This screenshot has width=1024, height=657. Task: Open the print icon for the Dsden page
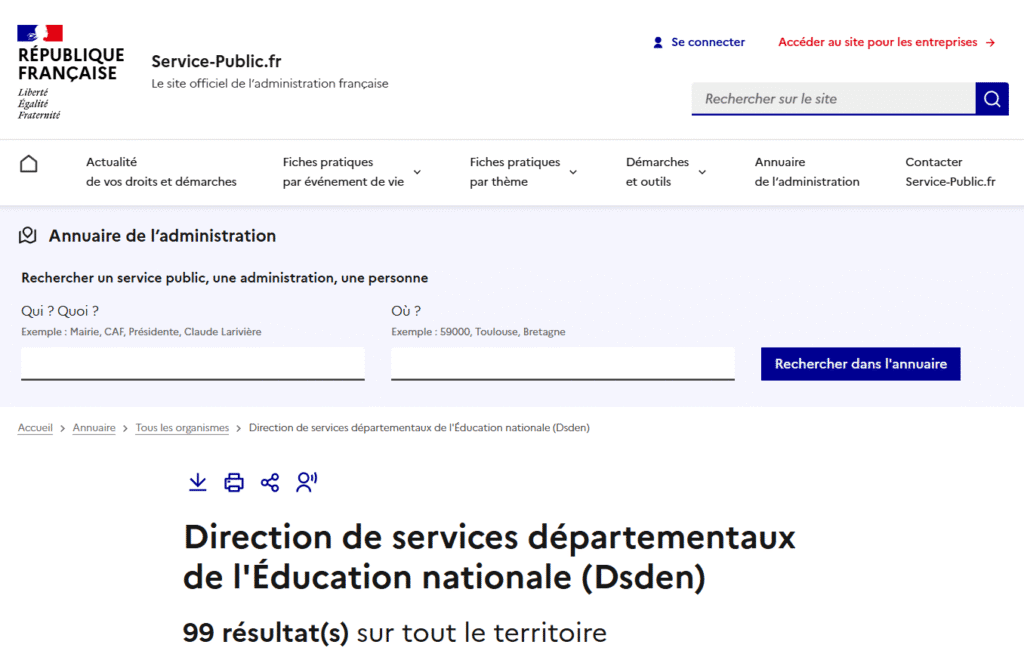click(233, 482)
